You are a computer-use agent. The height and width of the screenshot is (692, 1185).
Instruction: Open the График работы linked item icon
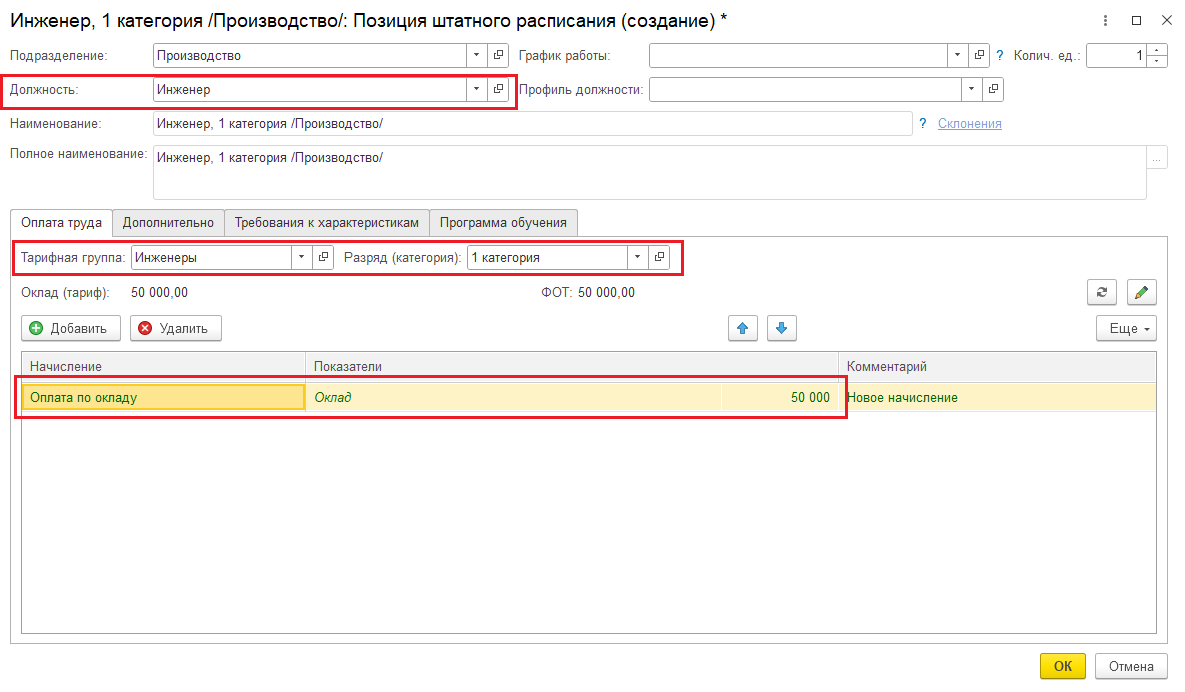[979, 56]
